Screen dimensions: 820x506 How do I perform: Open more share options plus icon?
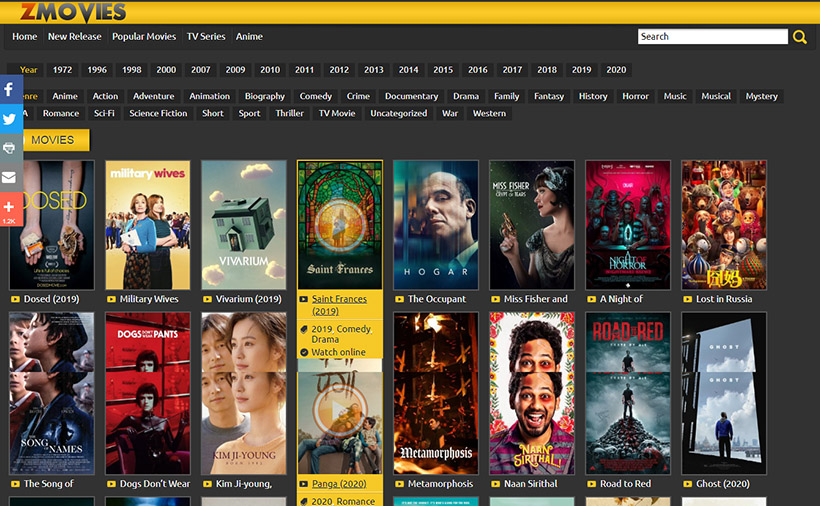pos(9,209)
